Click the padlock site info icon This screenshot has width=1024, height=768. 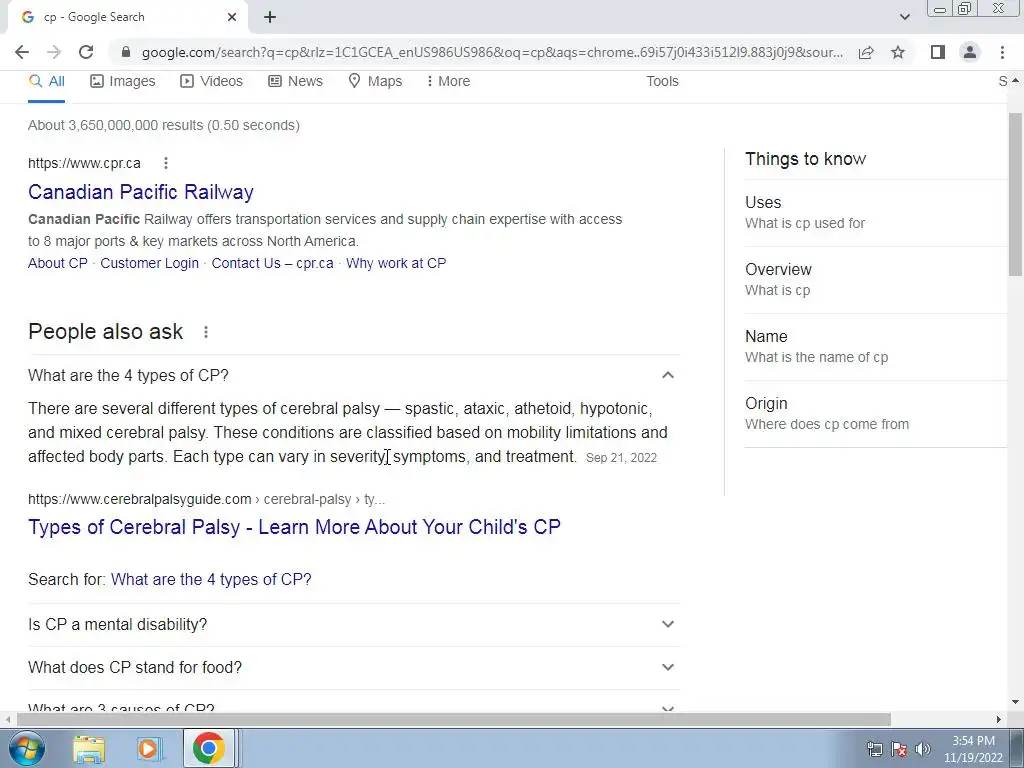click(126, 52)
